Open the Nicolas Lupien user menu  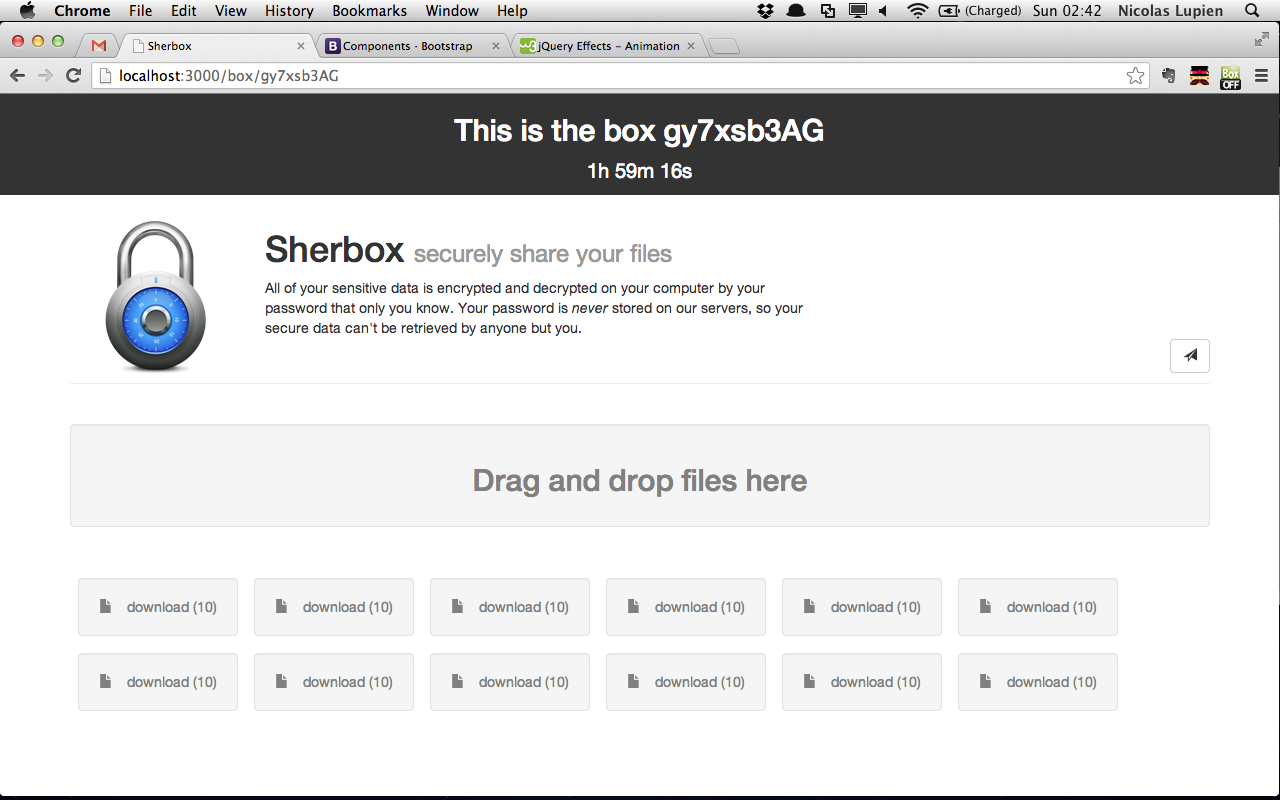pos(1170,11)
